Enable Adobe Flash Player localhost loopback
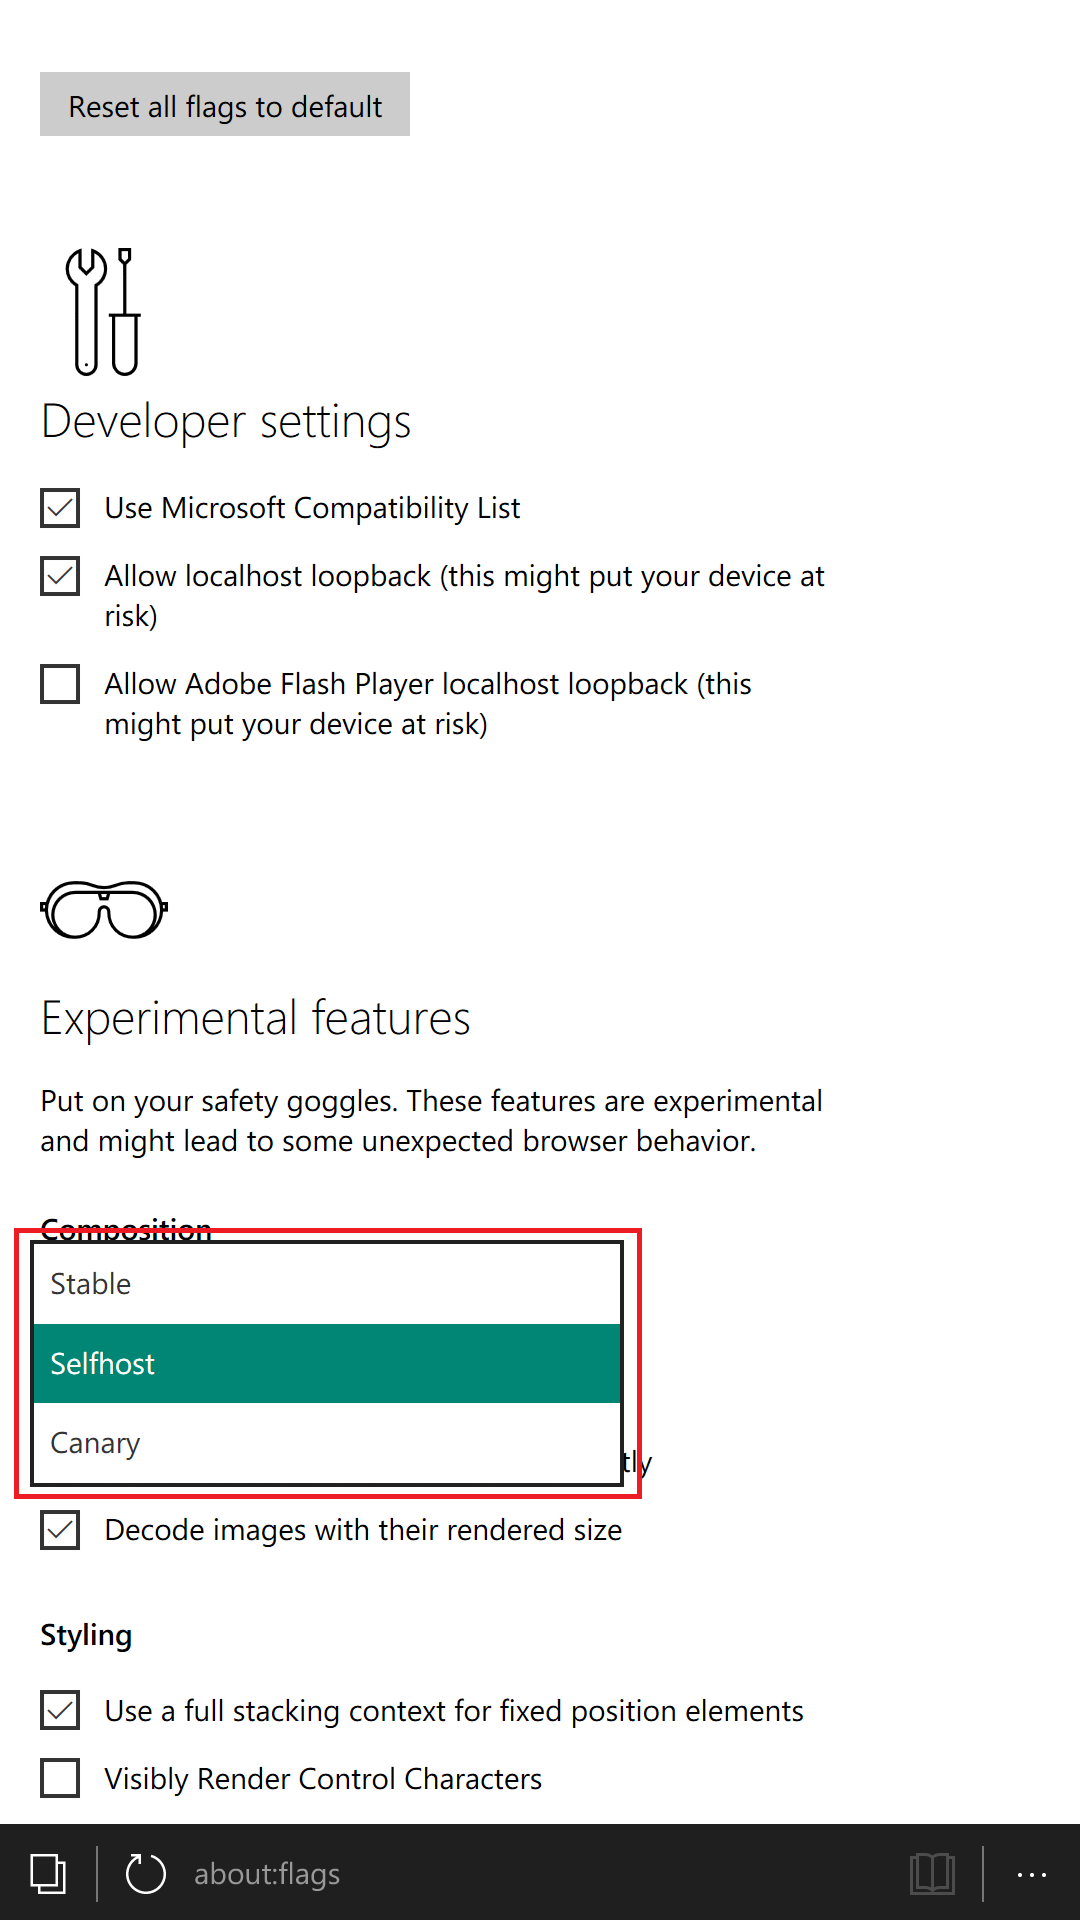Screen dimensions: 1080x1920 [60, 684]
